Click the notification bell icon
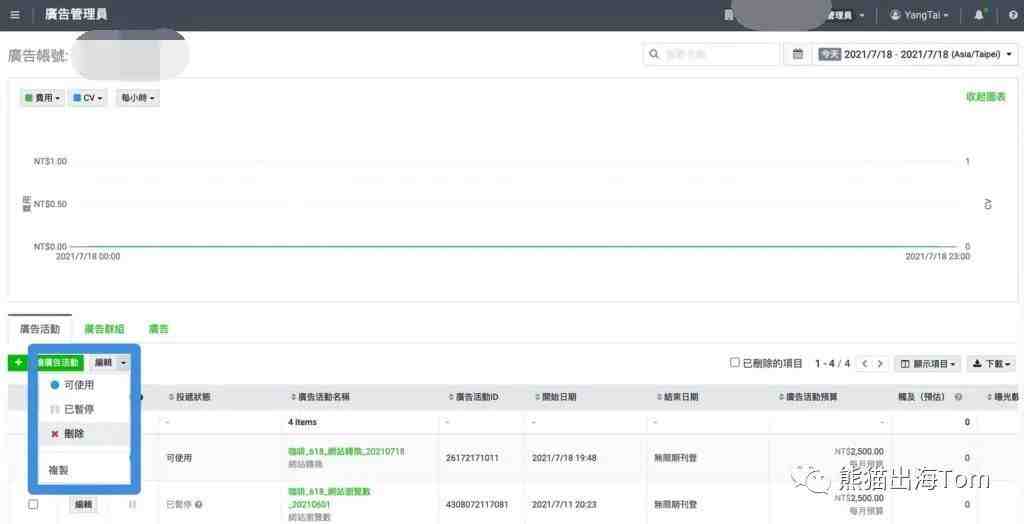 [979, 14]
